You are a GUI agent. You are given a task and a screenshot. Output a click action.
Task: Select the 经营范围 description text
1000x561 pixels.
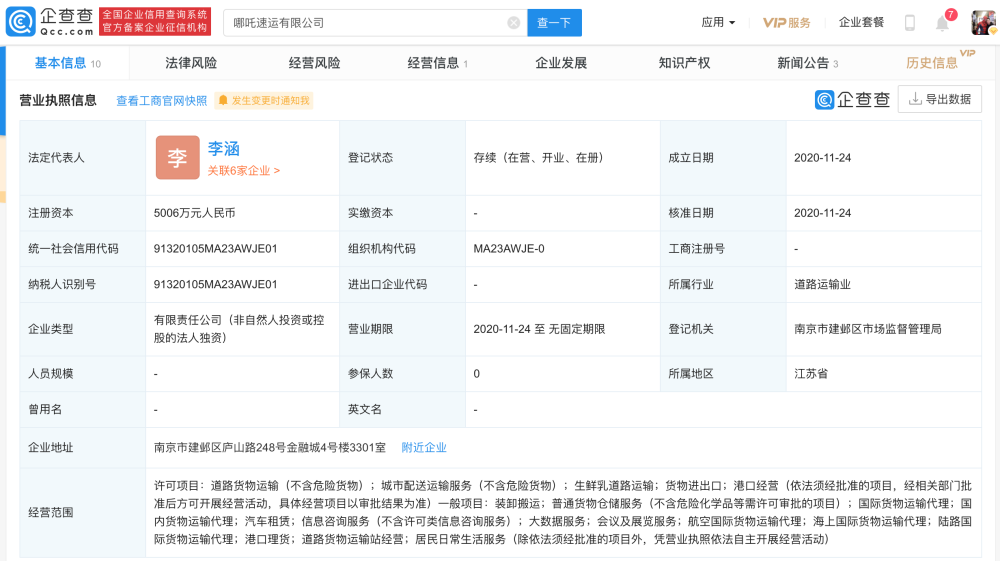562,513
